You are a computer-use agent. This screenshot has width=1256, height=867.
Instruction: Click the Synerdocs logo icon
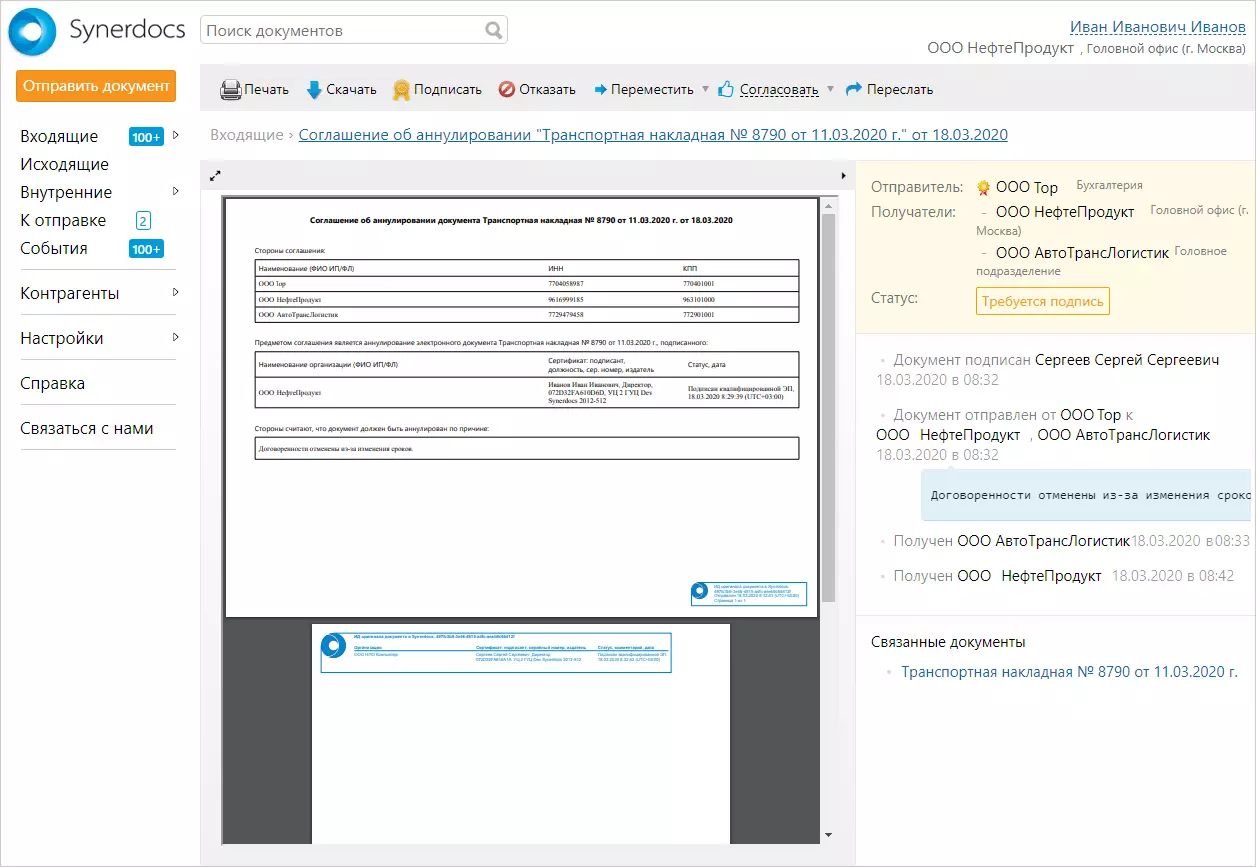(33, 31)
